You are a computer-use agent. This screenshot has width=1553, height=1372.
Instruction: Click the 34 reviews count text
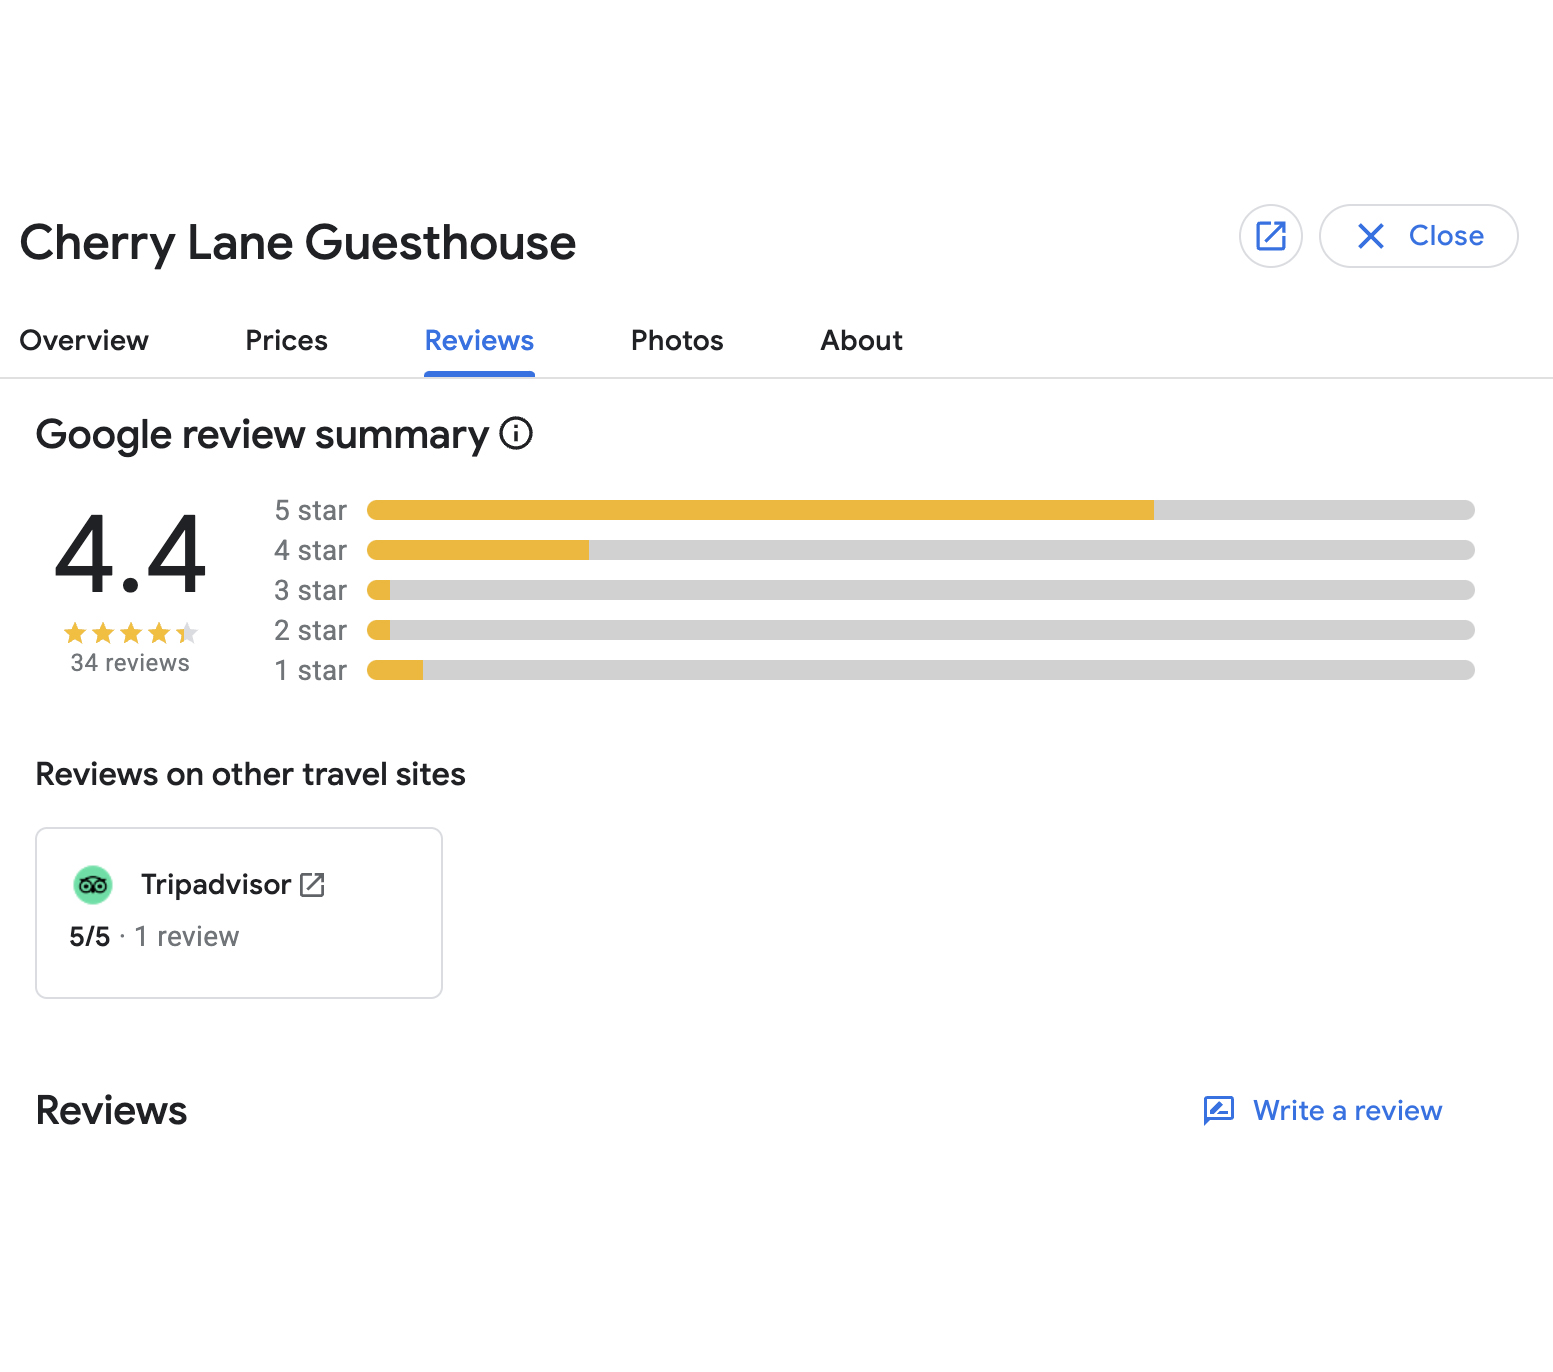coord(130,663)
